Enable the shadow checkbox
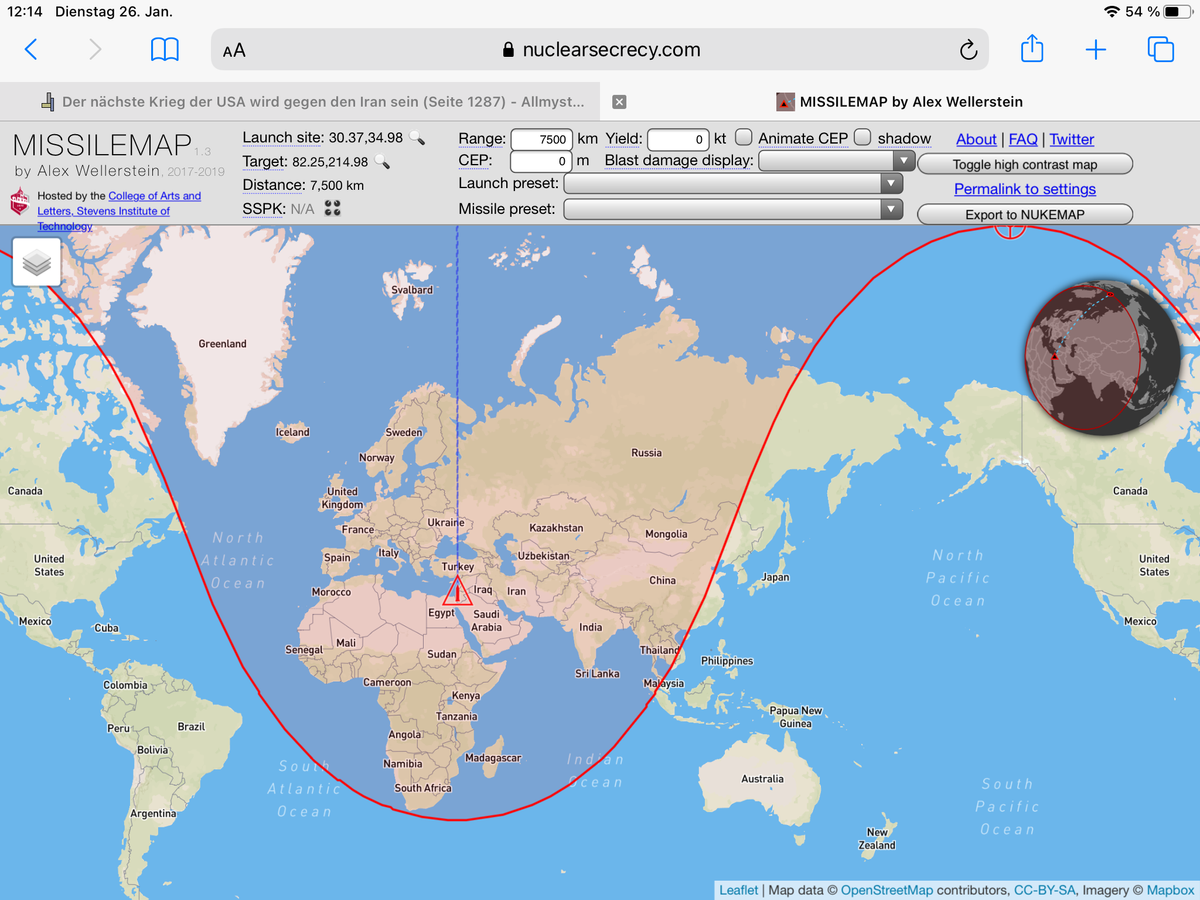The image size is (1200, 900). (x=862, y=137)
